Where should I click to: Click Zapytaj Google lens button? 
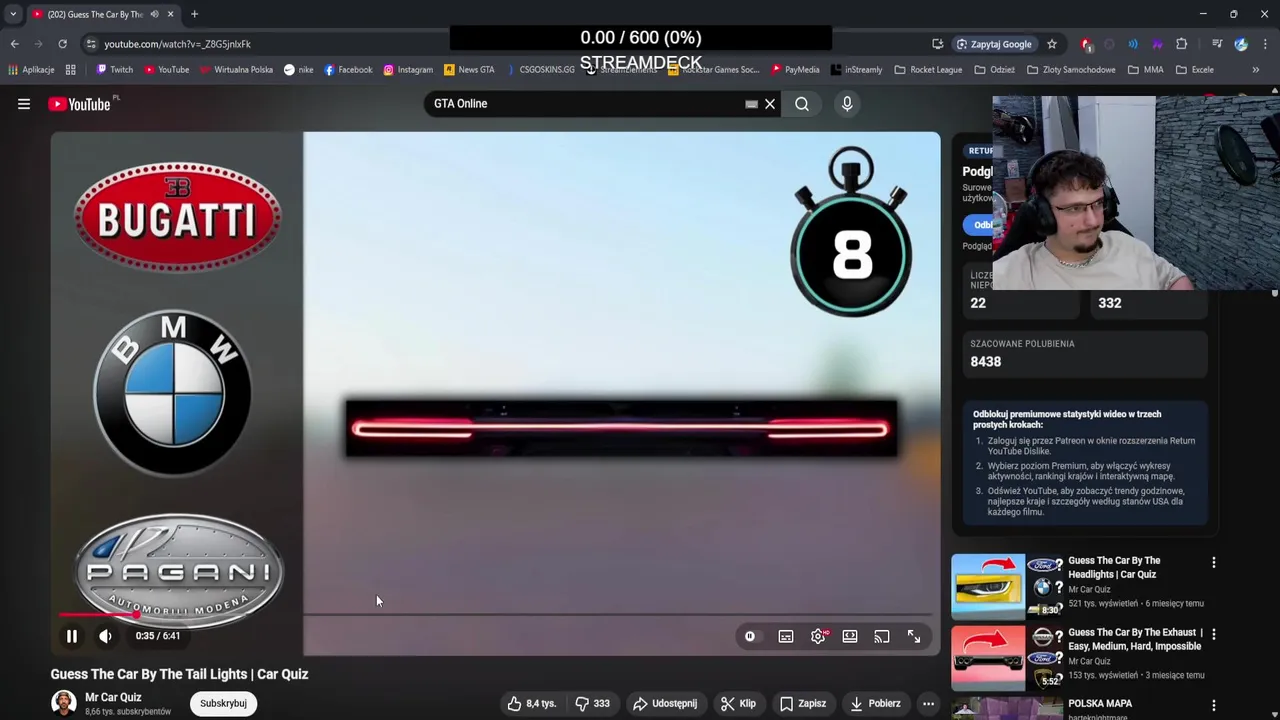tap(994, 44)
